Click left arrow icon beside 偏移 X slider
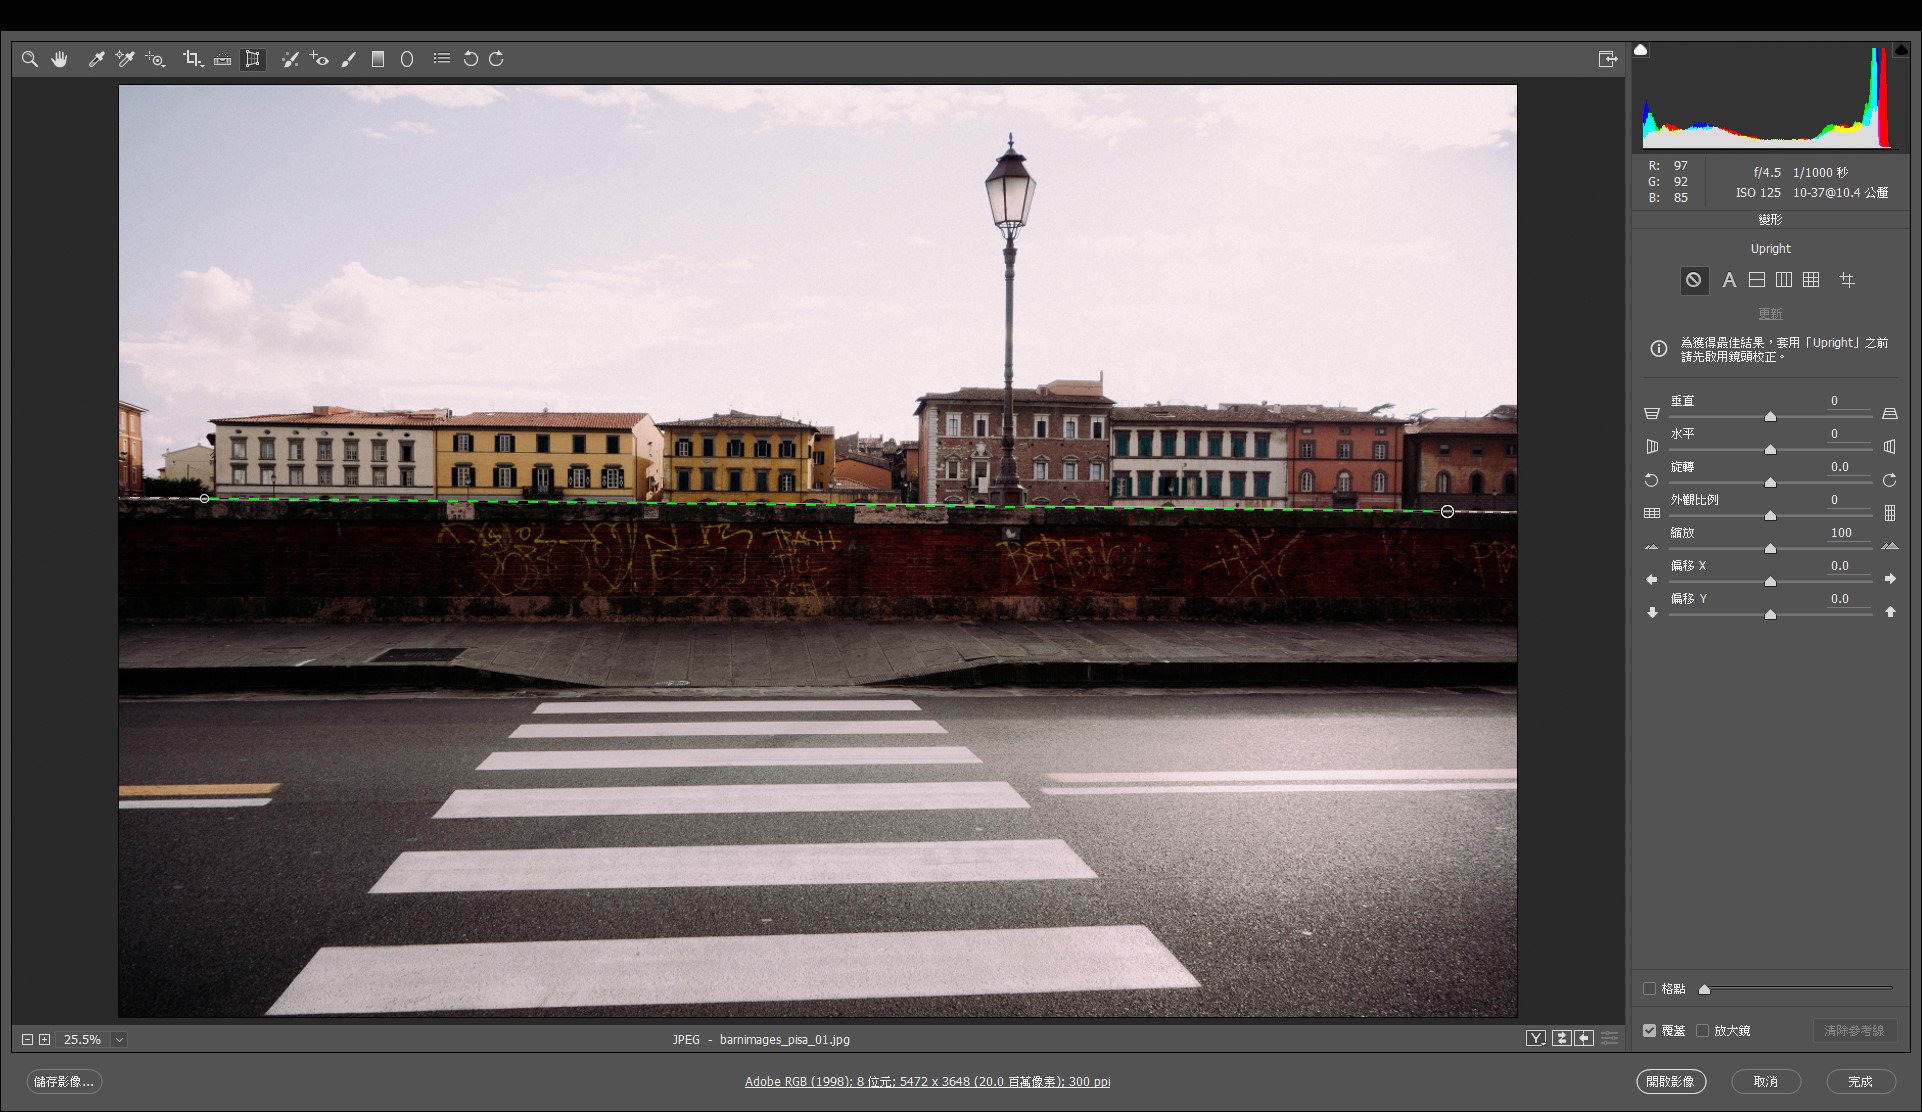 pyautogui.click(x=1651, y=579)
